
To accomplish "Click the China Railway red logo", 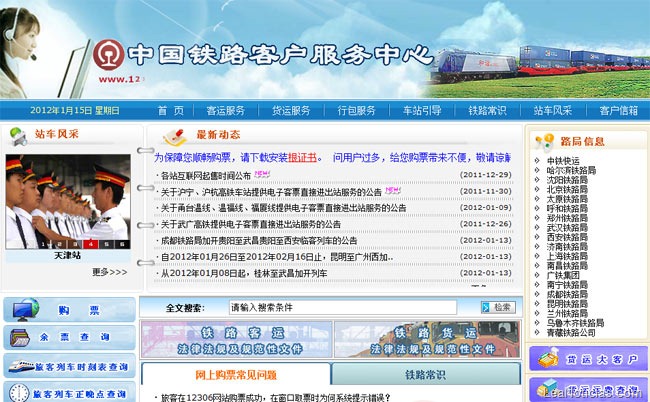I will tap(108, 55).
